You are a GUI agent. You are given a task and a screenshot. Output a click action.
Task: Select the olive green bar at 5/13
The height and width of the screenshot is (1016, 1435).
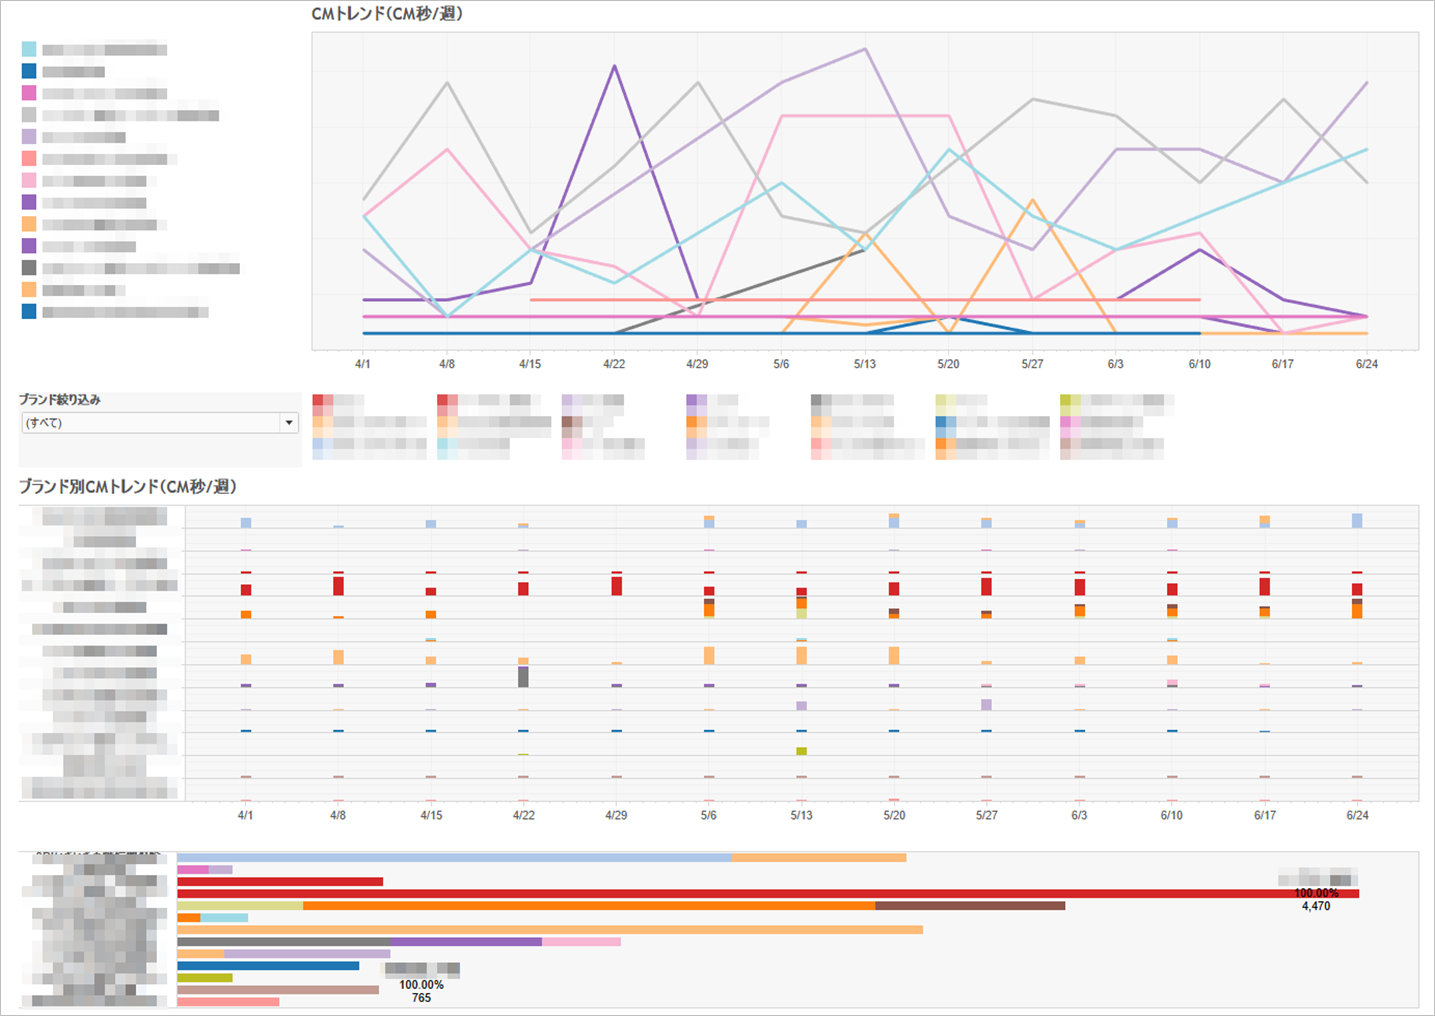point(801,751)
